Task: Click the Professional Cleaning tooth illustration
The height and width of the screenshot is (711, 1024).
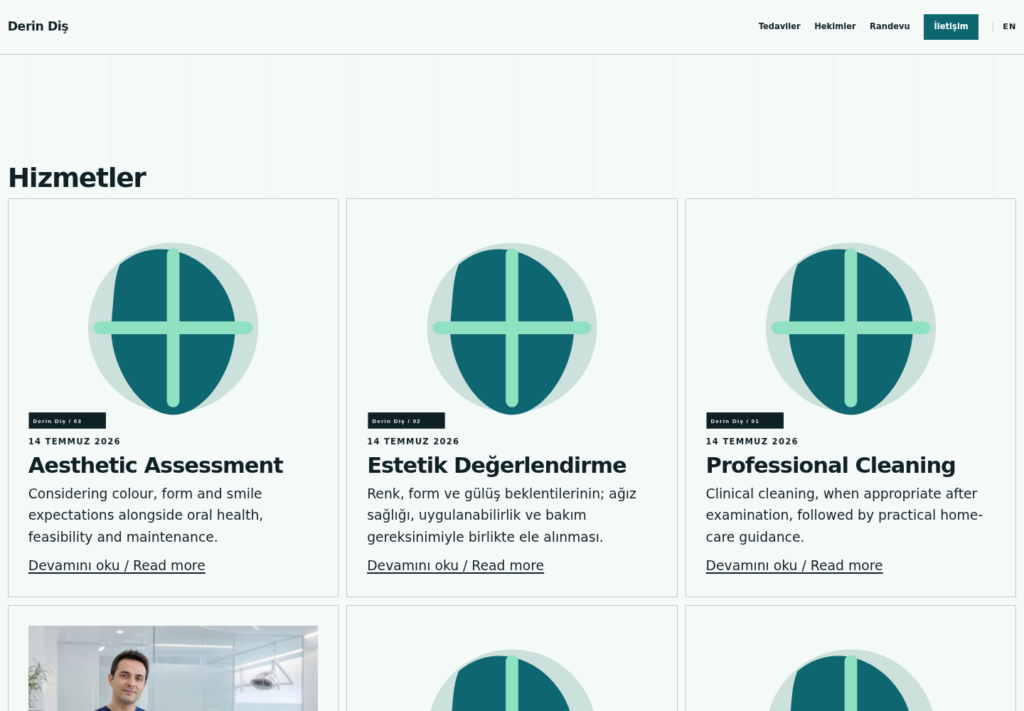Action: (x=850, y=328)
